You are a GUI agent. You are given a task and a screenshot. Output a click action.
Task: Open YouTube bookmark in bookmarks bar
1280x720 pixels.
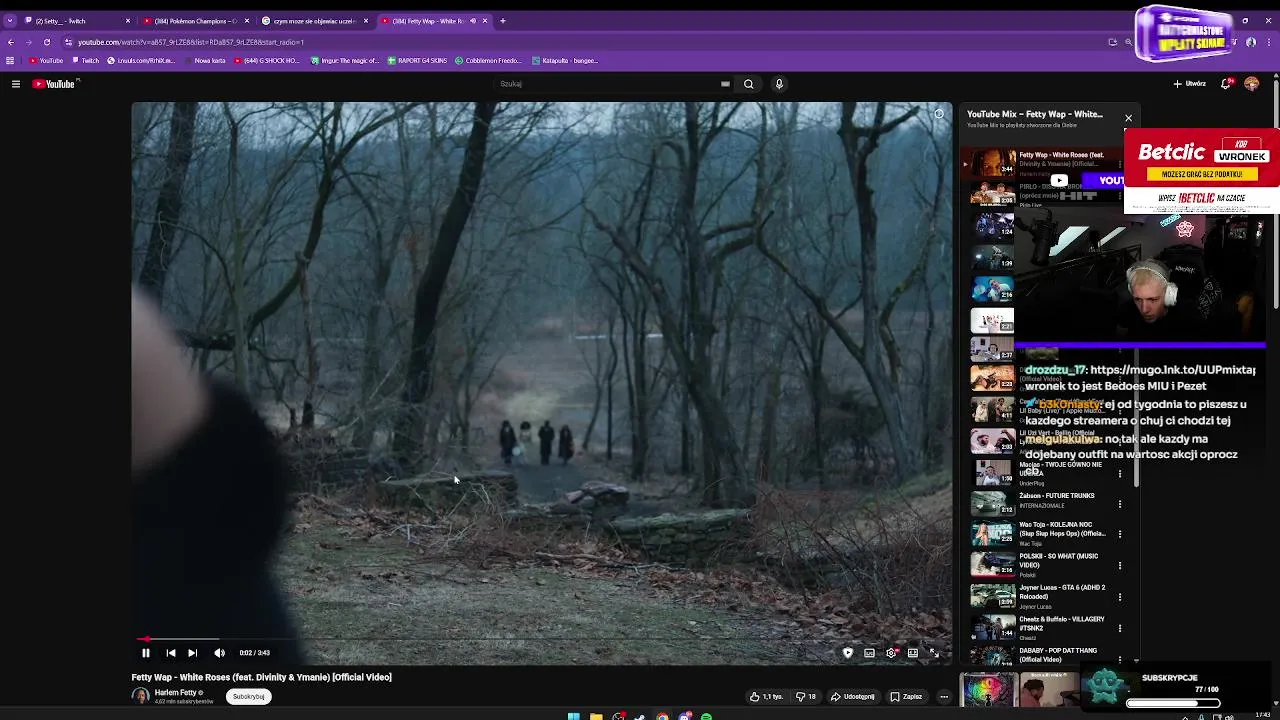click(x=46, y=61)
